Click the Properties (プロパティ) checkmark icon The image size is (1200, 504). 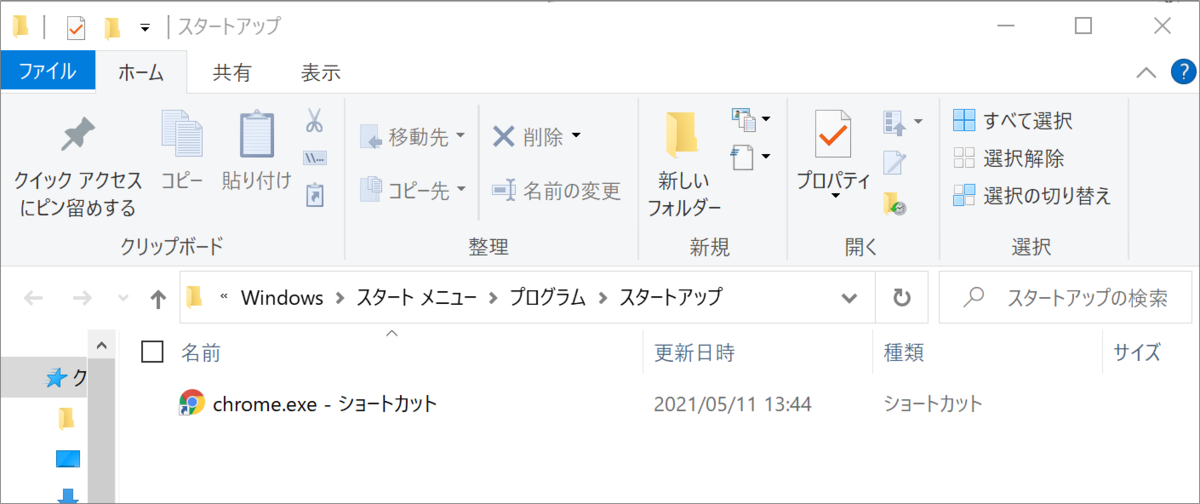(832, 136)
